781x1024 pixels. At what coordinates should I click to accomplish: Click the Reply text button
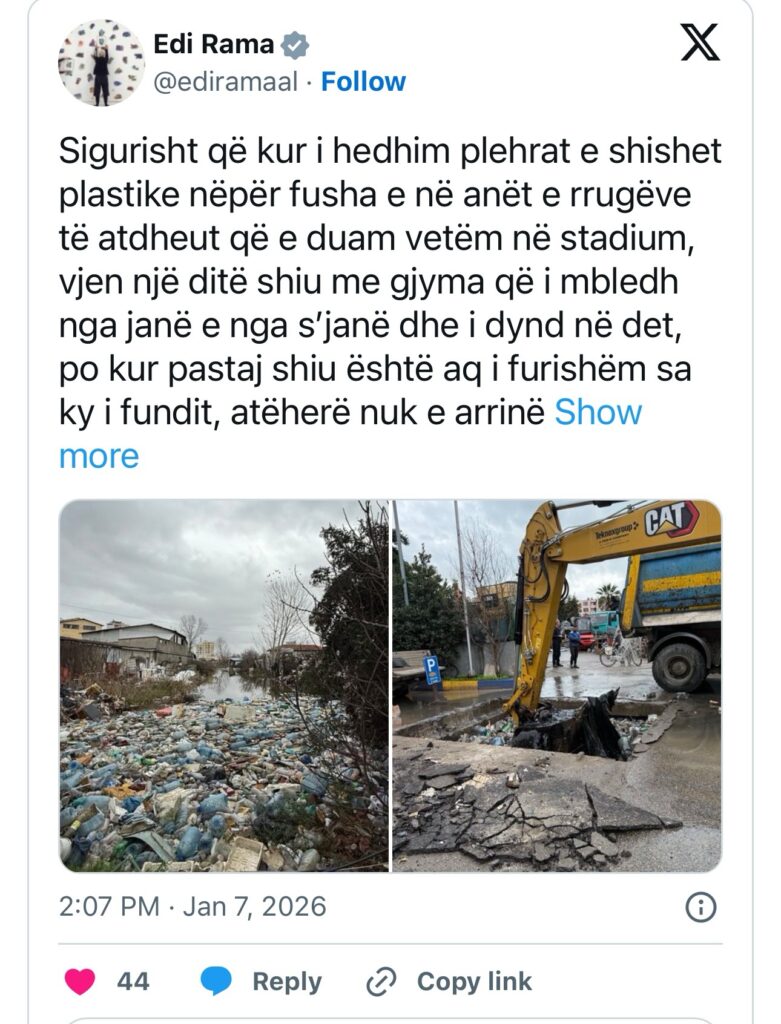[x=287, y=982]
